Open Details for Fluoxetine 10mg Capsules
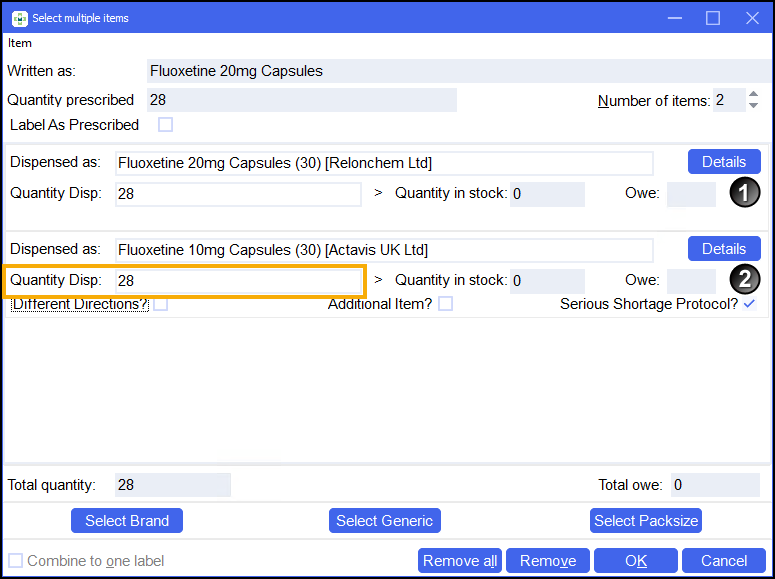 [x=723, y=249]
